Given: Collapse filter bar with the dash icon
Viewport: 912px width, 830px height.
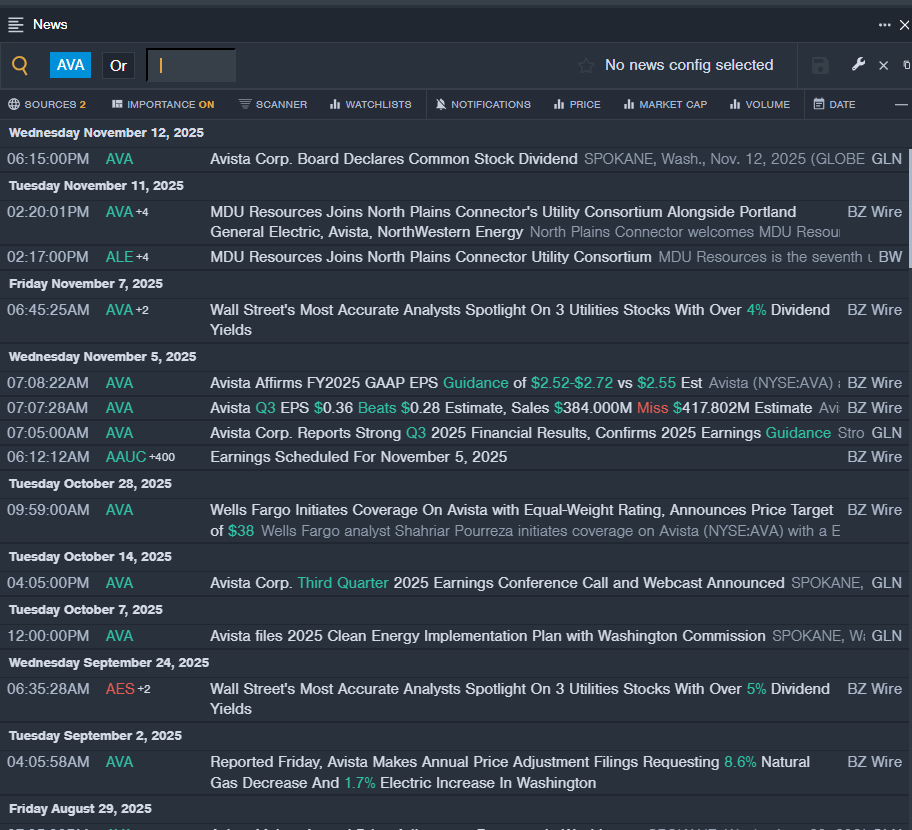Looking at the screenshot, I should [x=901, y=104].
